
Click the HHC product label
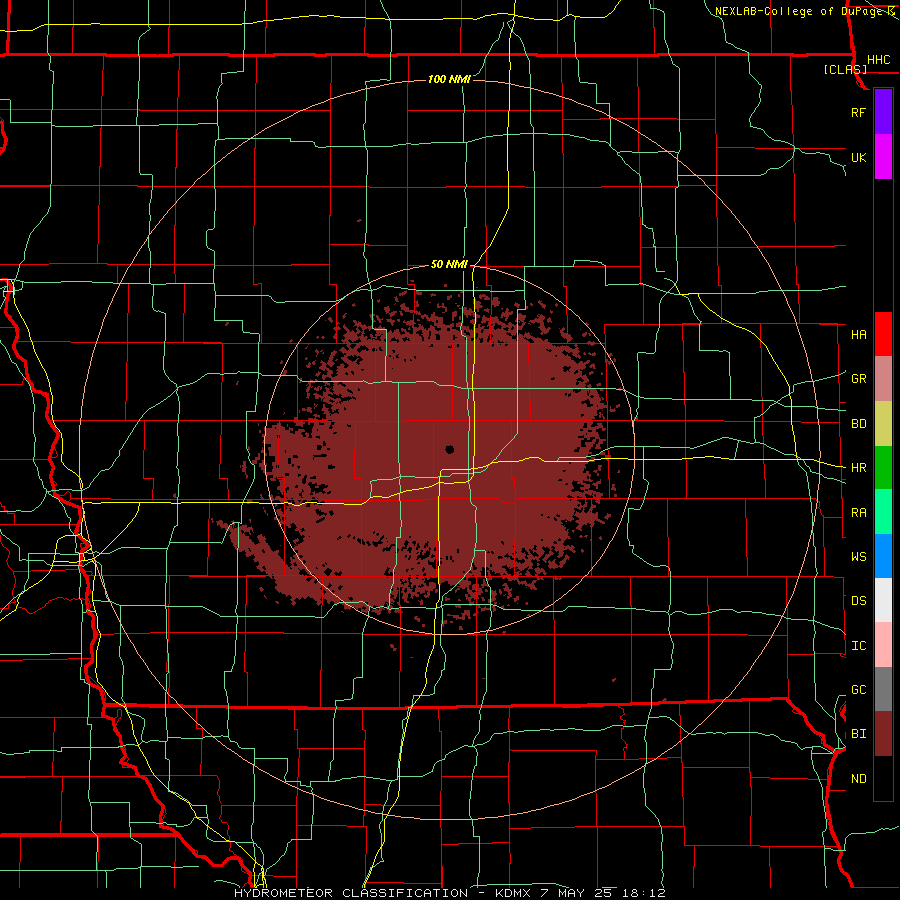[x=879, y=60]
